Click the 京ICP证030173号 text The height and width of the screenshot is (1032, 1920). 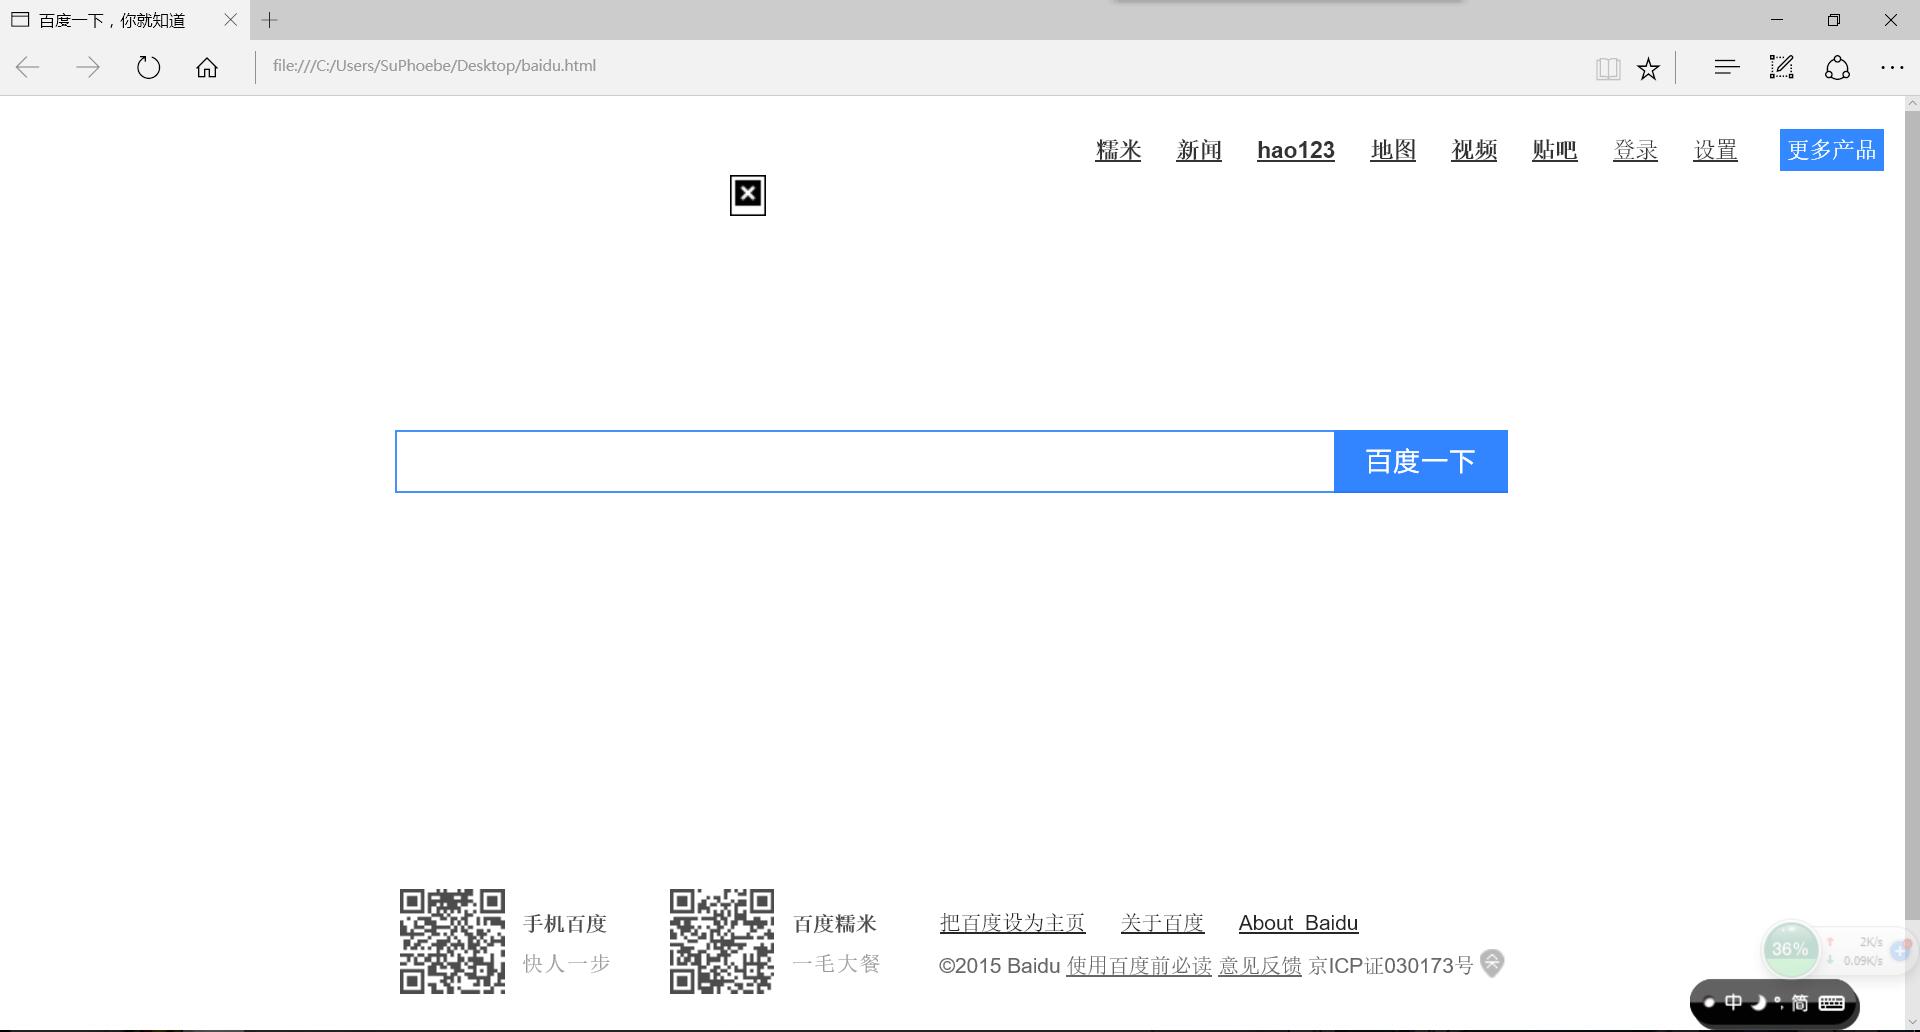(1391, 966)
